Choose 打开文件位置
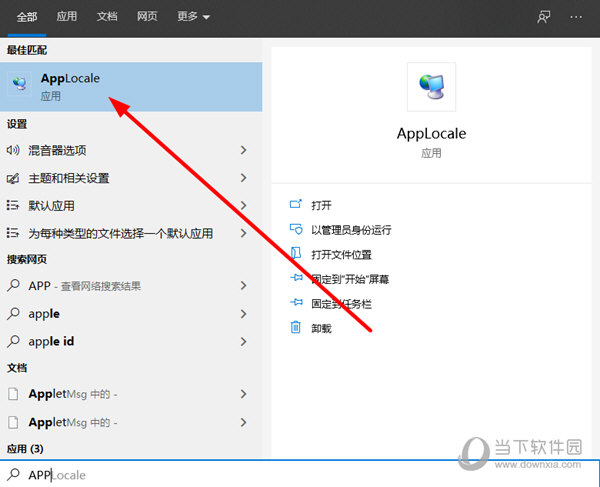Screen dimensions: 600x487 tap(341, 255)
